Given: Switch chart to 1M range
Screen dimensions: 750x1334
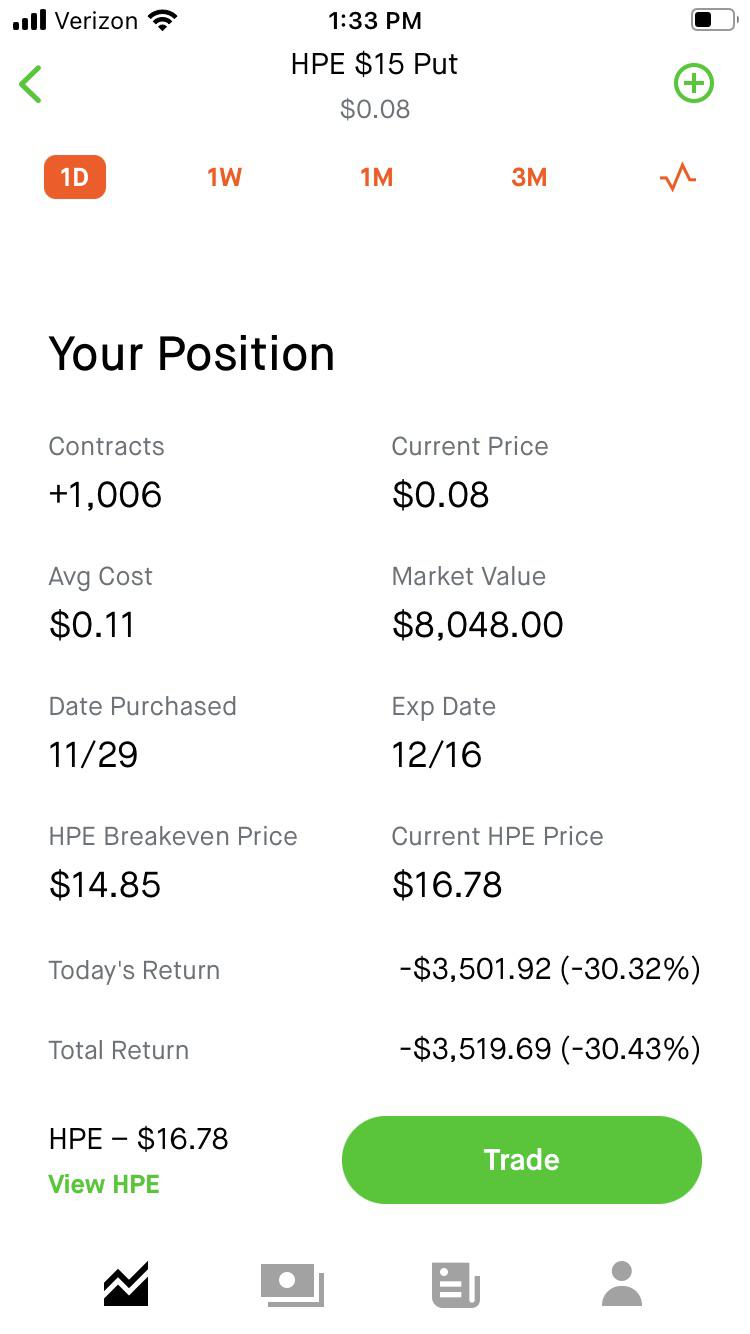Looking at the screenshot, I should [376, 178].
